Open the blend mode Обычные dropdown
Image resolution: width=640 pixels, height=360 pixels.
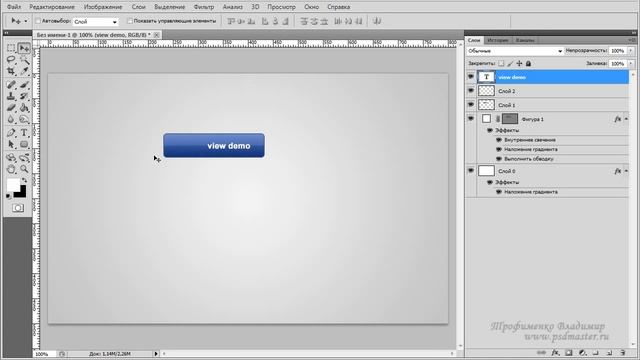click(x=515, y=51)
